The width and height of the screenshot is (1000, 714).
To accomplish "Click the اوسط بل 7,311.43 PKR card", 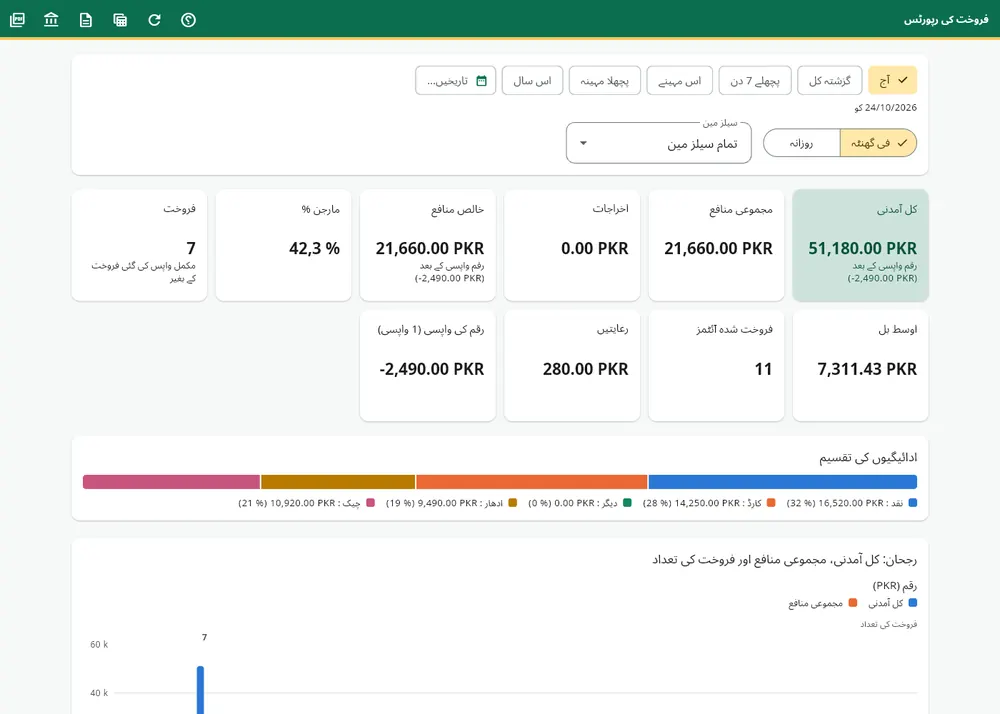I will pos(860,365).
